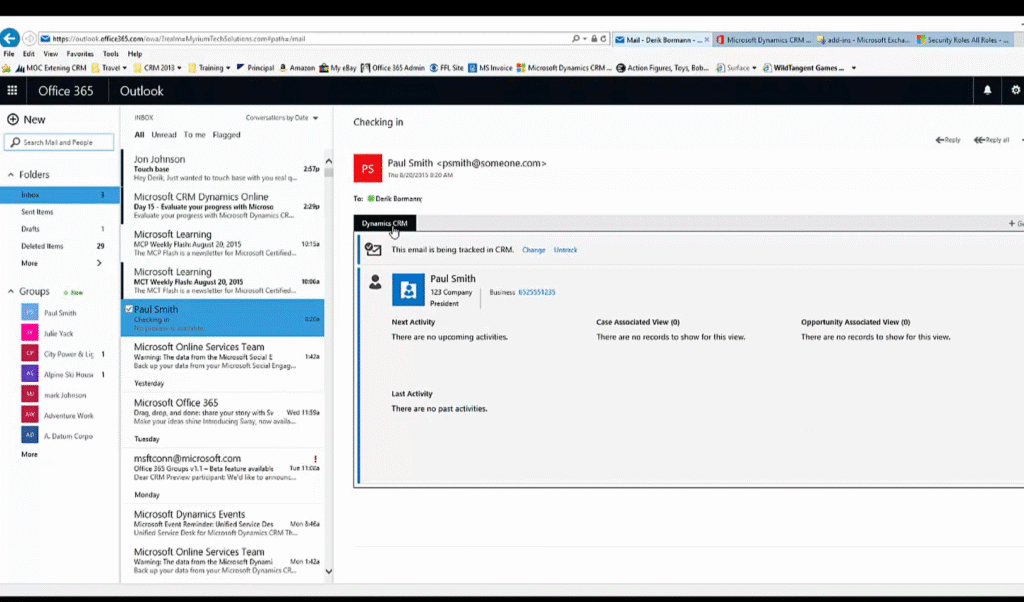Screen dimensions: 1024x602
Task: Click the browser forward arrow
Action: pyautogui.click(x=29, y=38)
